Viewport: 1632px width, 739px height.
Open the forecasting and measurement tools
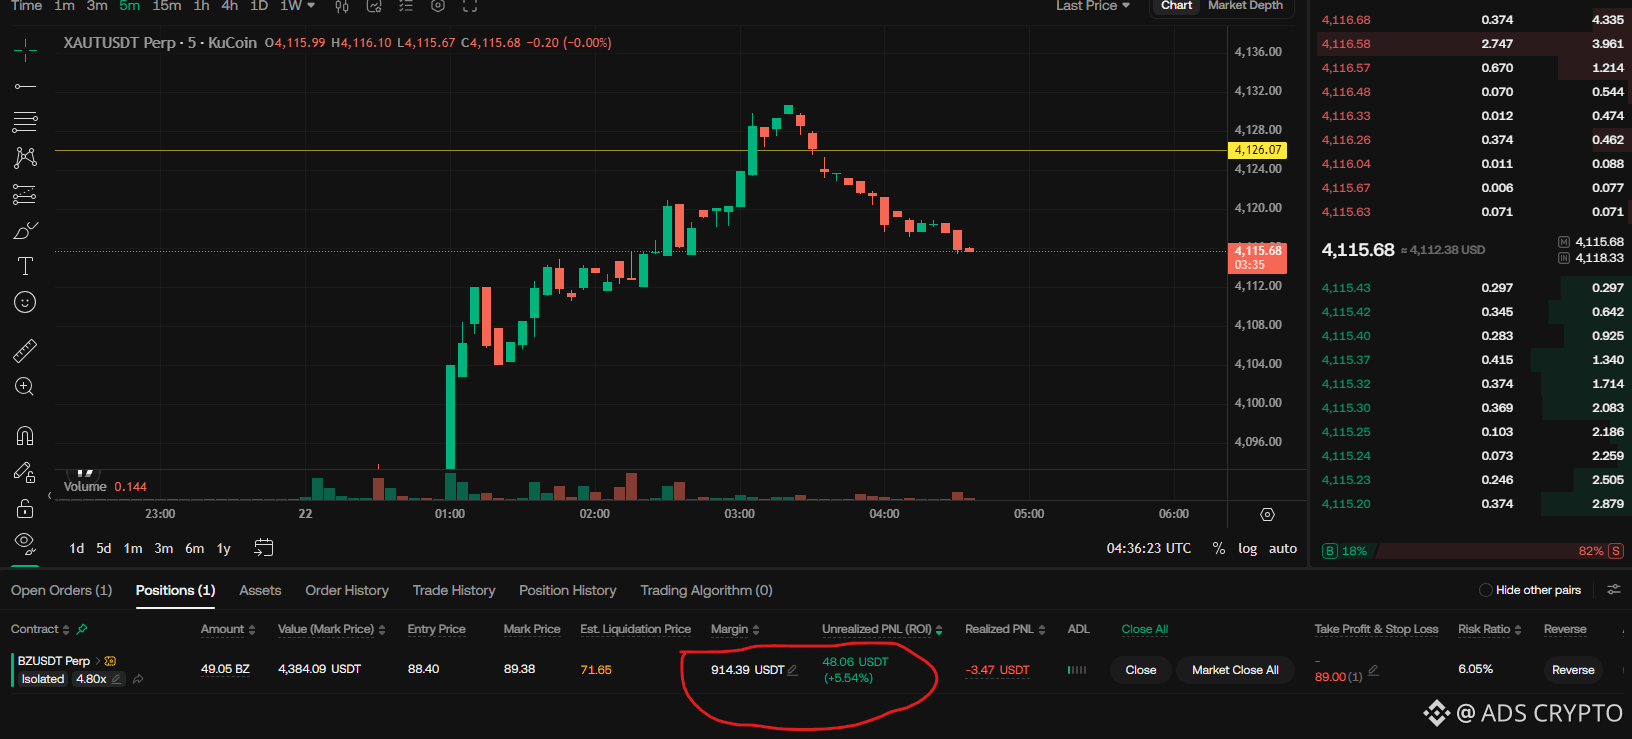pos(25,194)
